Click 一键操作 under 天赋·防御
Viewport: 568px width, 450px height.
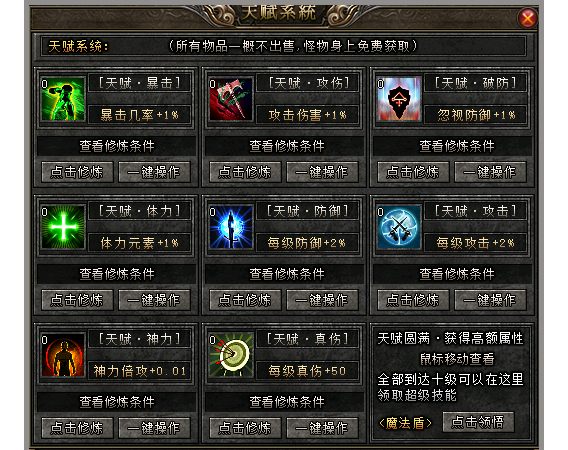point(322,300)
